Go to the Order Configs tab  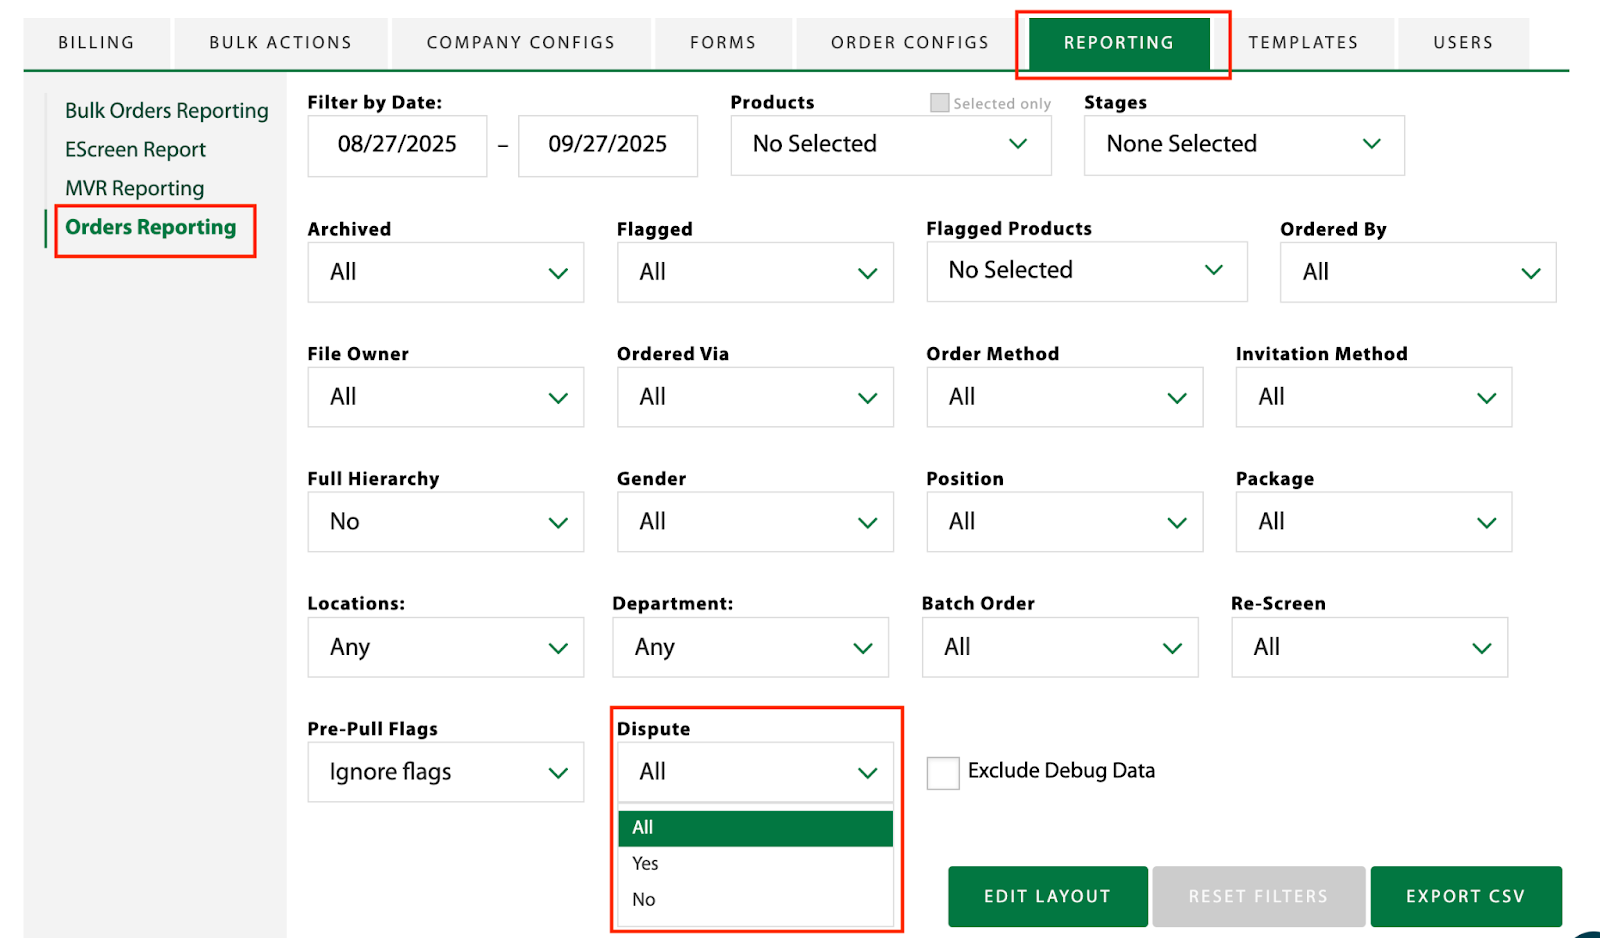point(909,43)
